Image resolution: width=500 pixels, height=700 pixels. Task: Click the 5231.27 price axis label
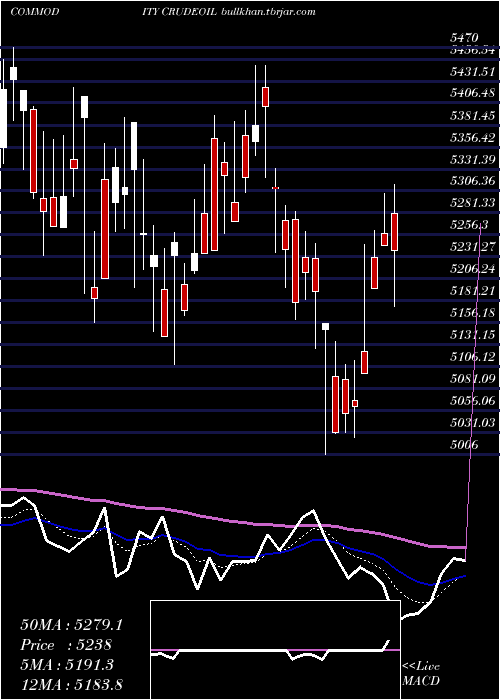pyautogui.click(x=473, y=247)
